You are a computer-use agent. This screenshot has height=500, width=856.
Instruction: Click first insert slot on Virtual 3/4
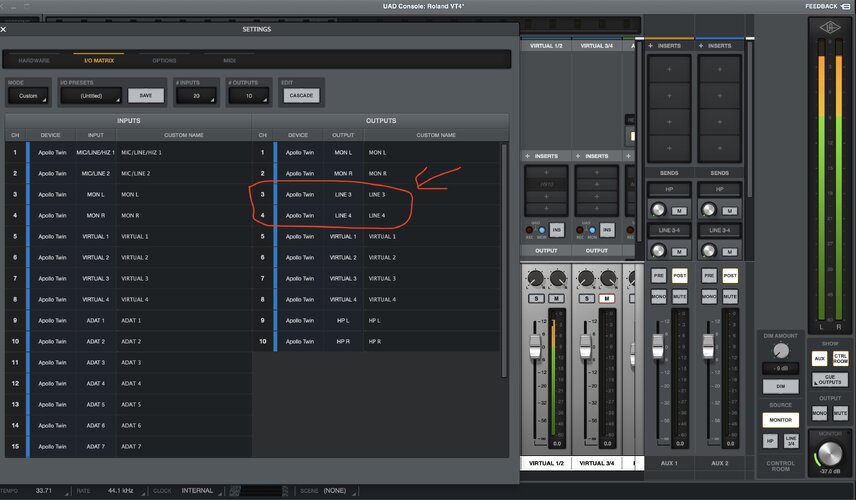click(597, 172)
